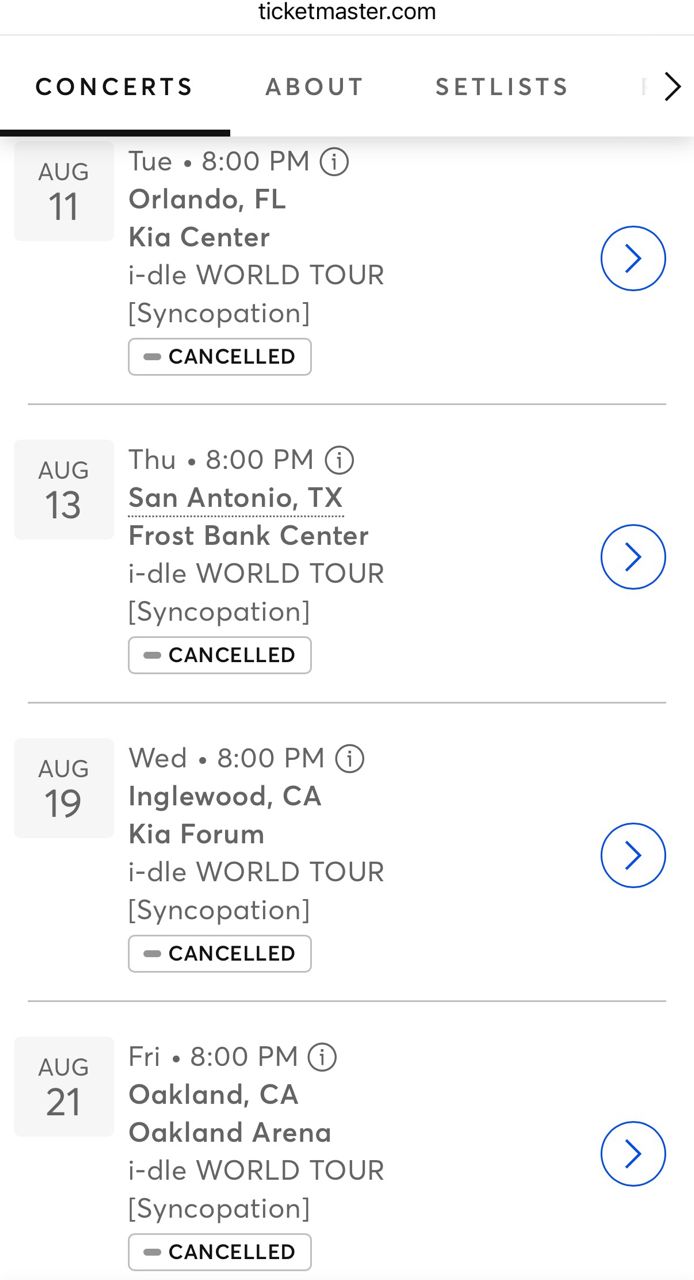694x1280 pixels.
Task: Open the Setlists tab
Action: coord(501,87)
